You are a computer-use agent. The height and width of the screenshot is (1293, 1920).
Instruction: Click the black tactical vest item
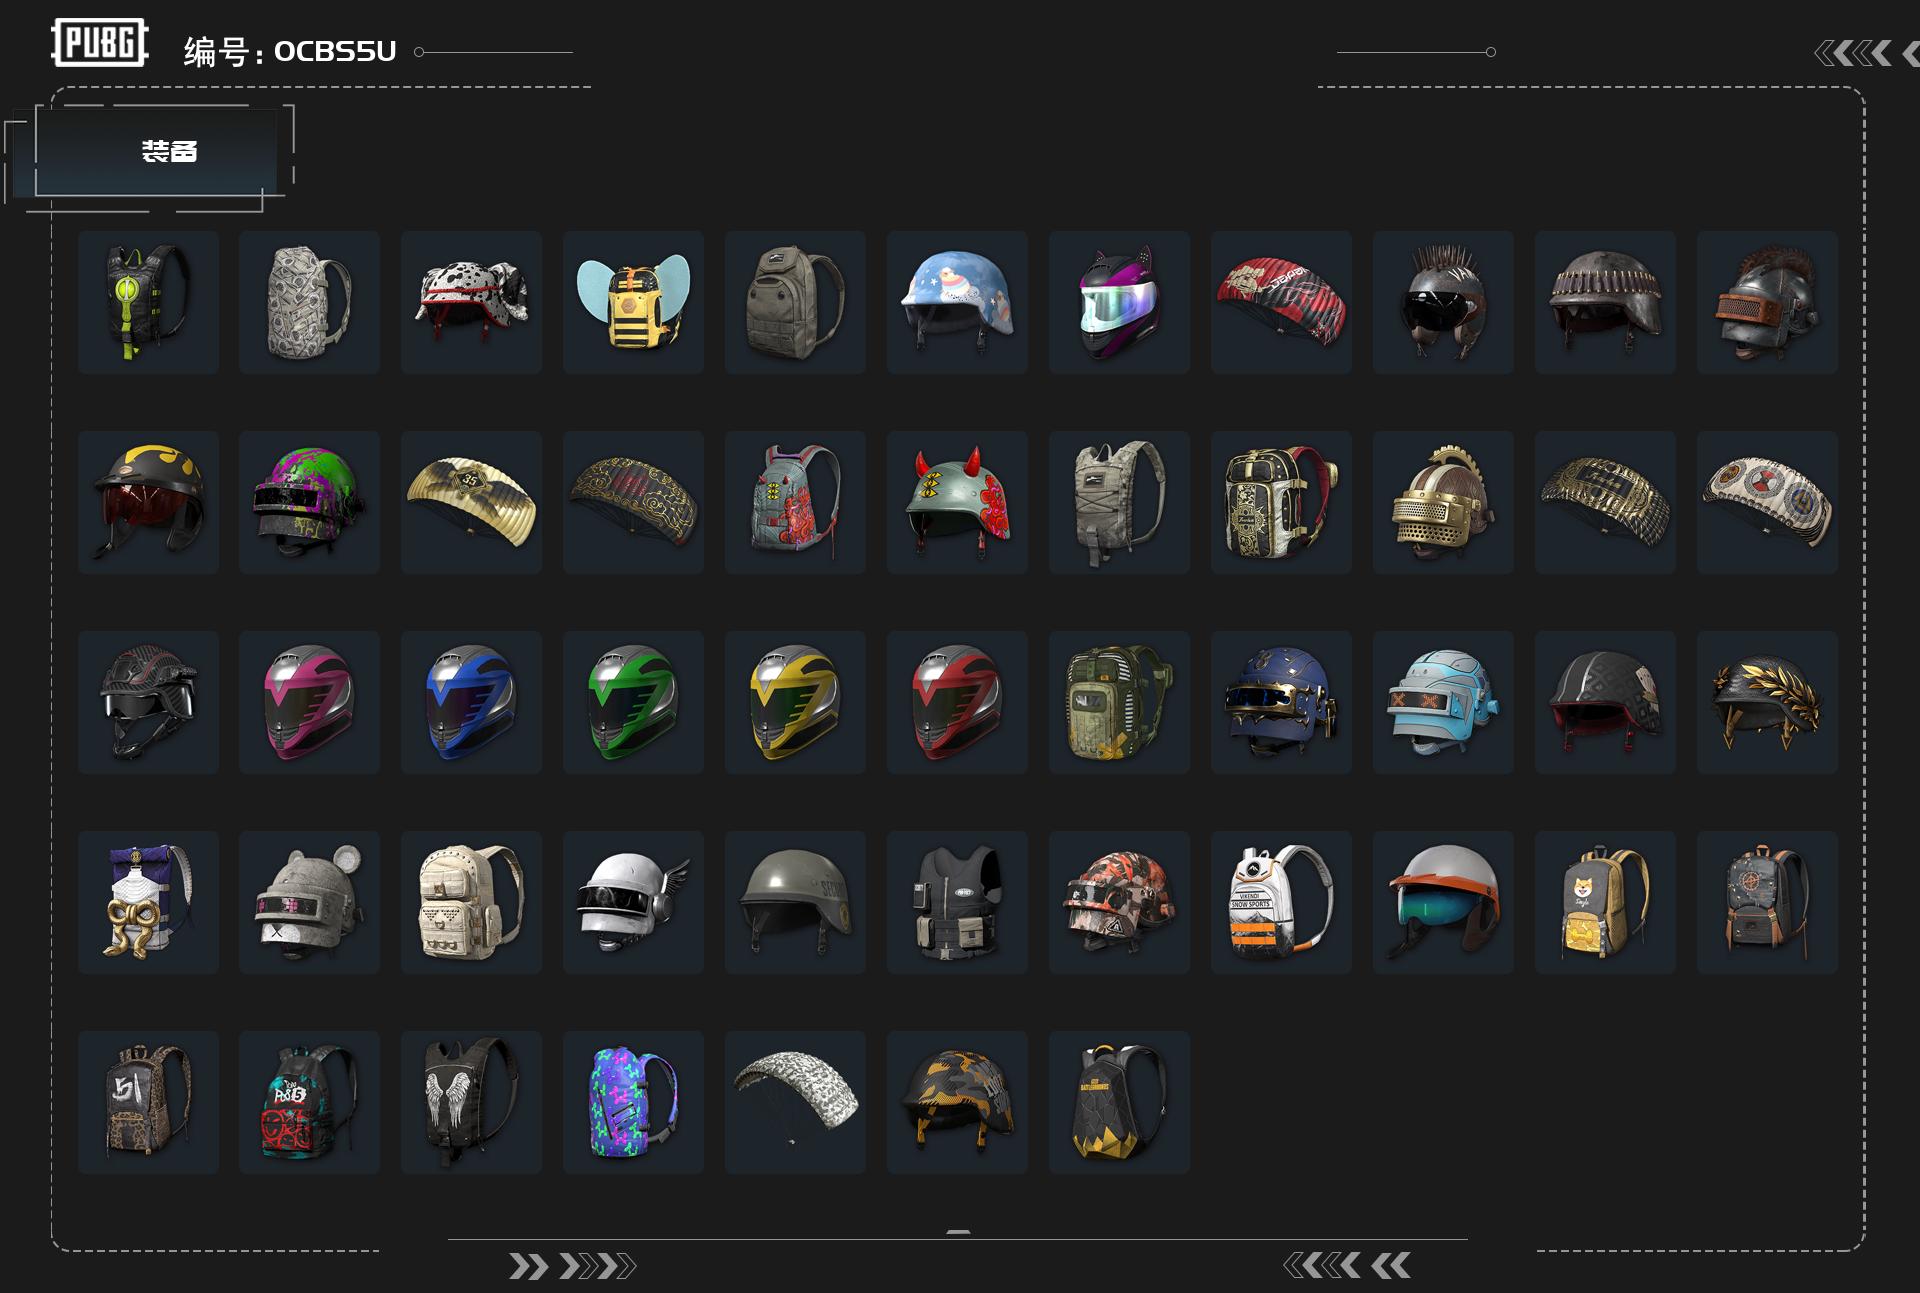pyautogui.click(x=957, y=902)
